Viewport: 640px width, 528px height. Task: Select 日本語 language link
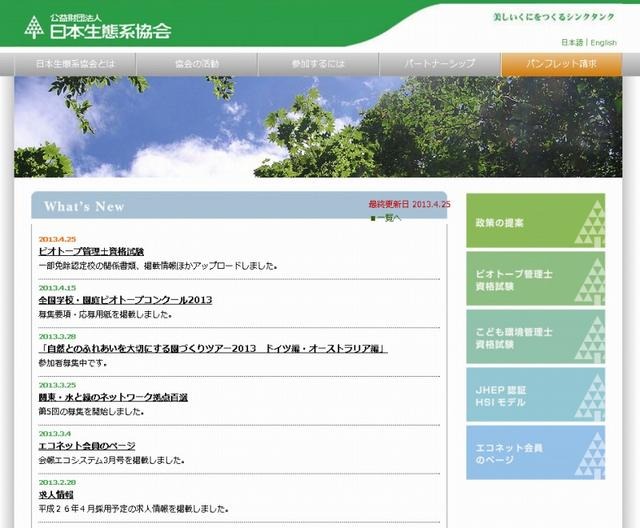coord(572,42)
